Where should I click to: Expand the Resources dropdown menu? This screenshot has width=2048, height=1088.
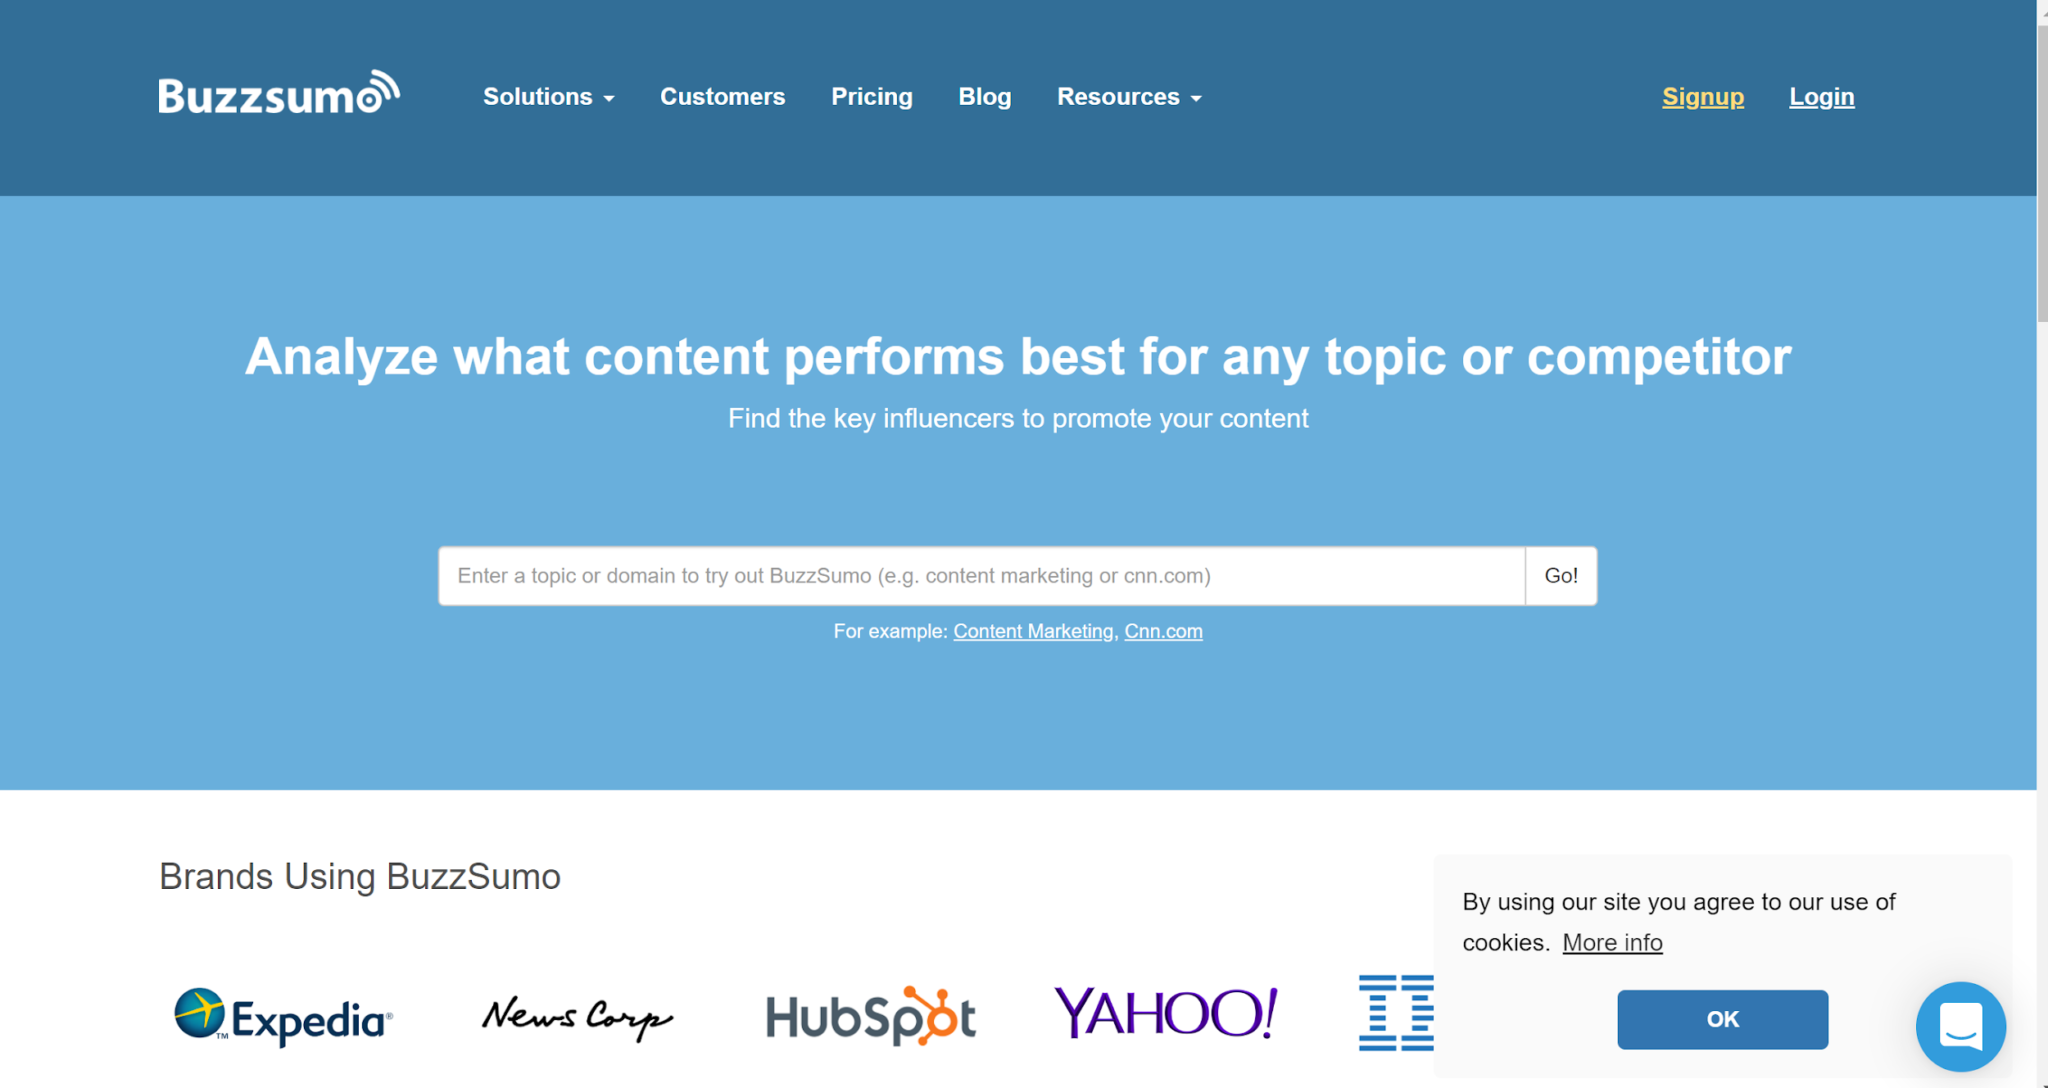(1129, 97)
